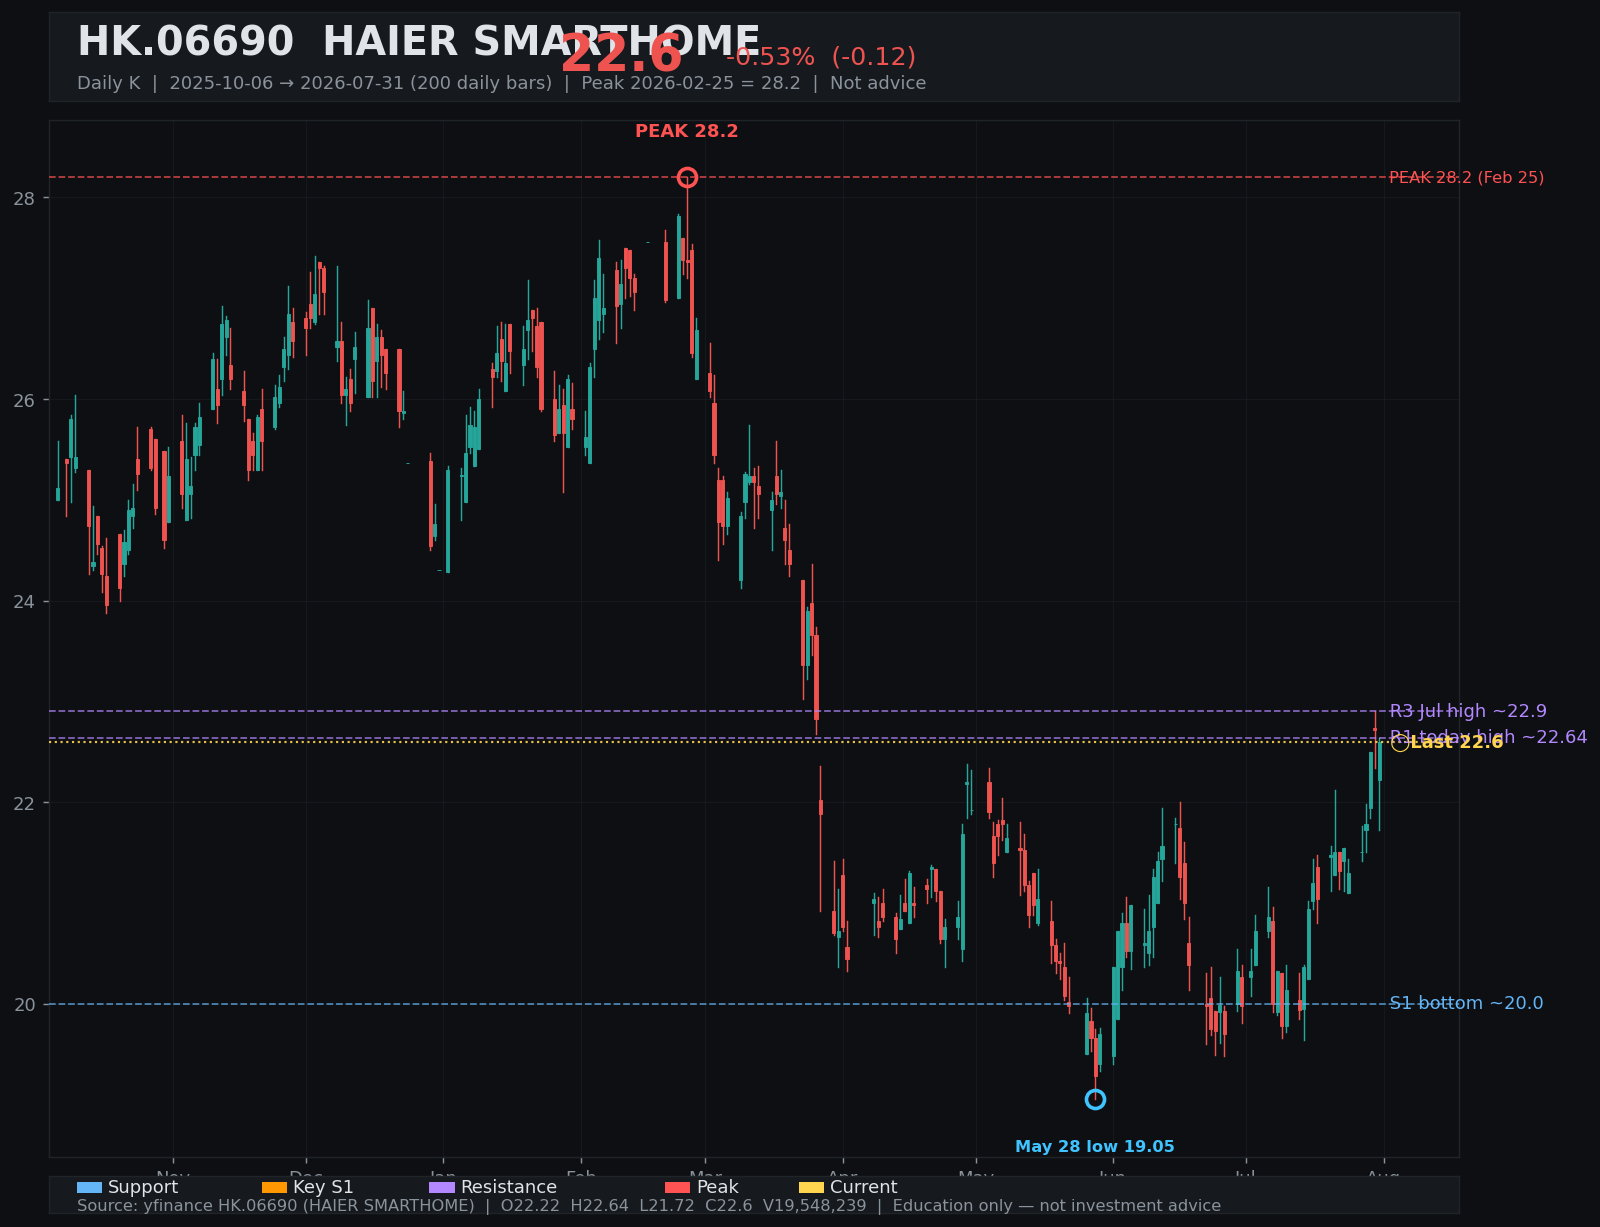Select the yellow Current legend swatch
The height and width of the screenshot is (1227, 1600).
pyautogui.click(x=811, y=1188)
